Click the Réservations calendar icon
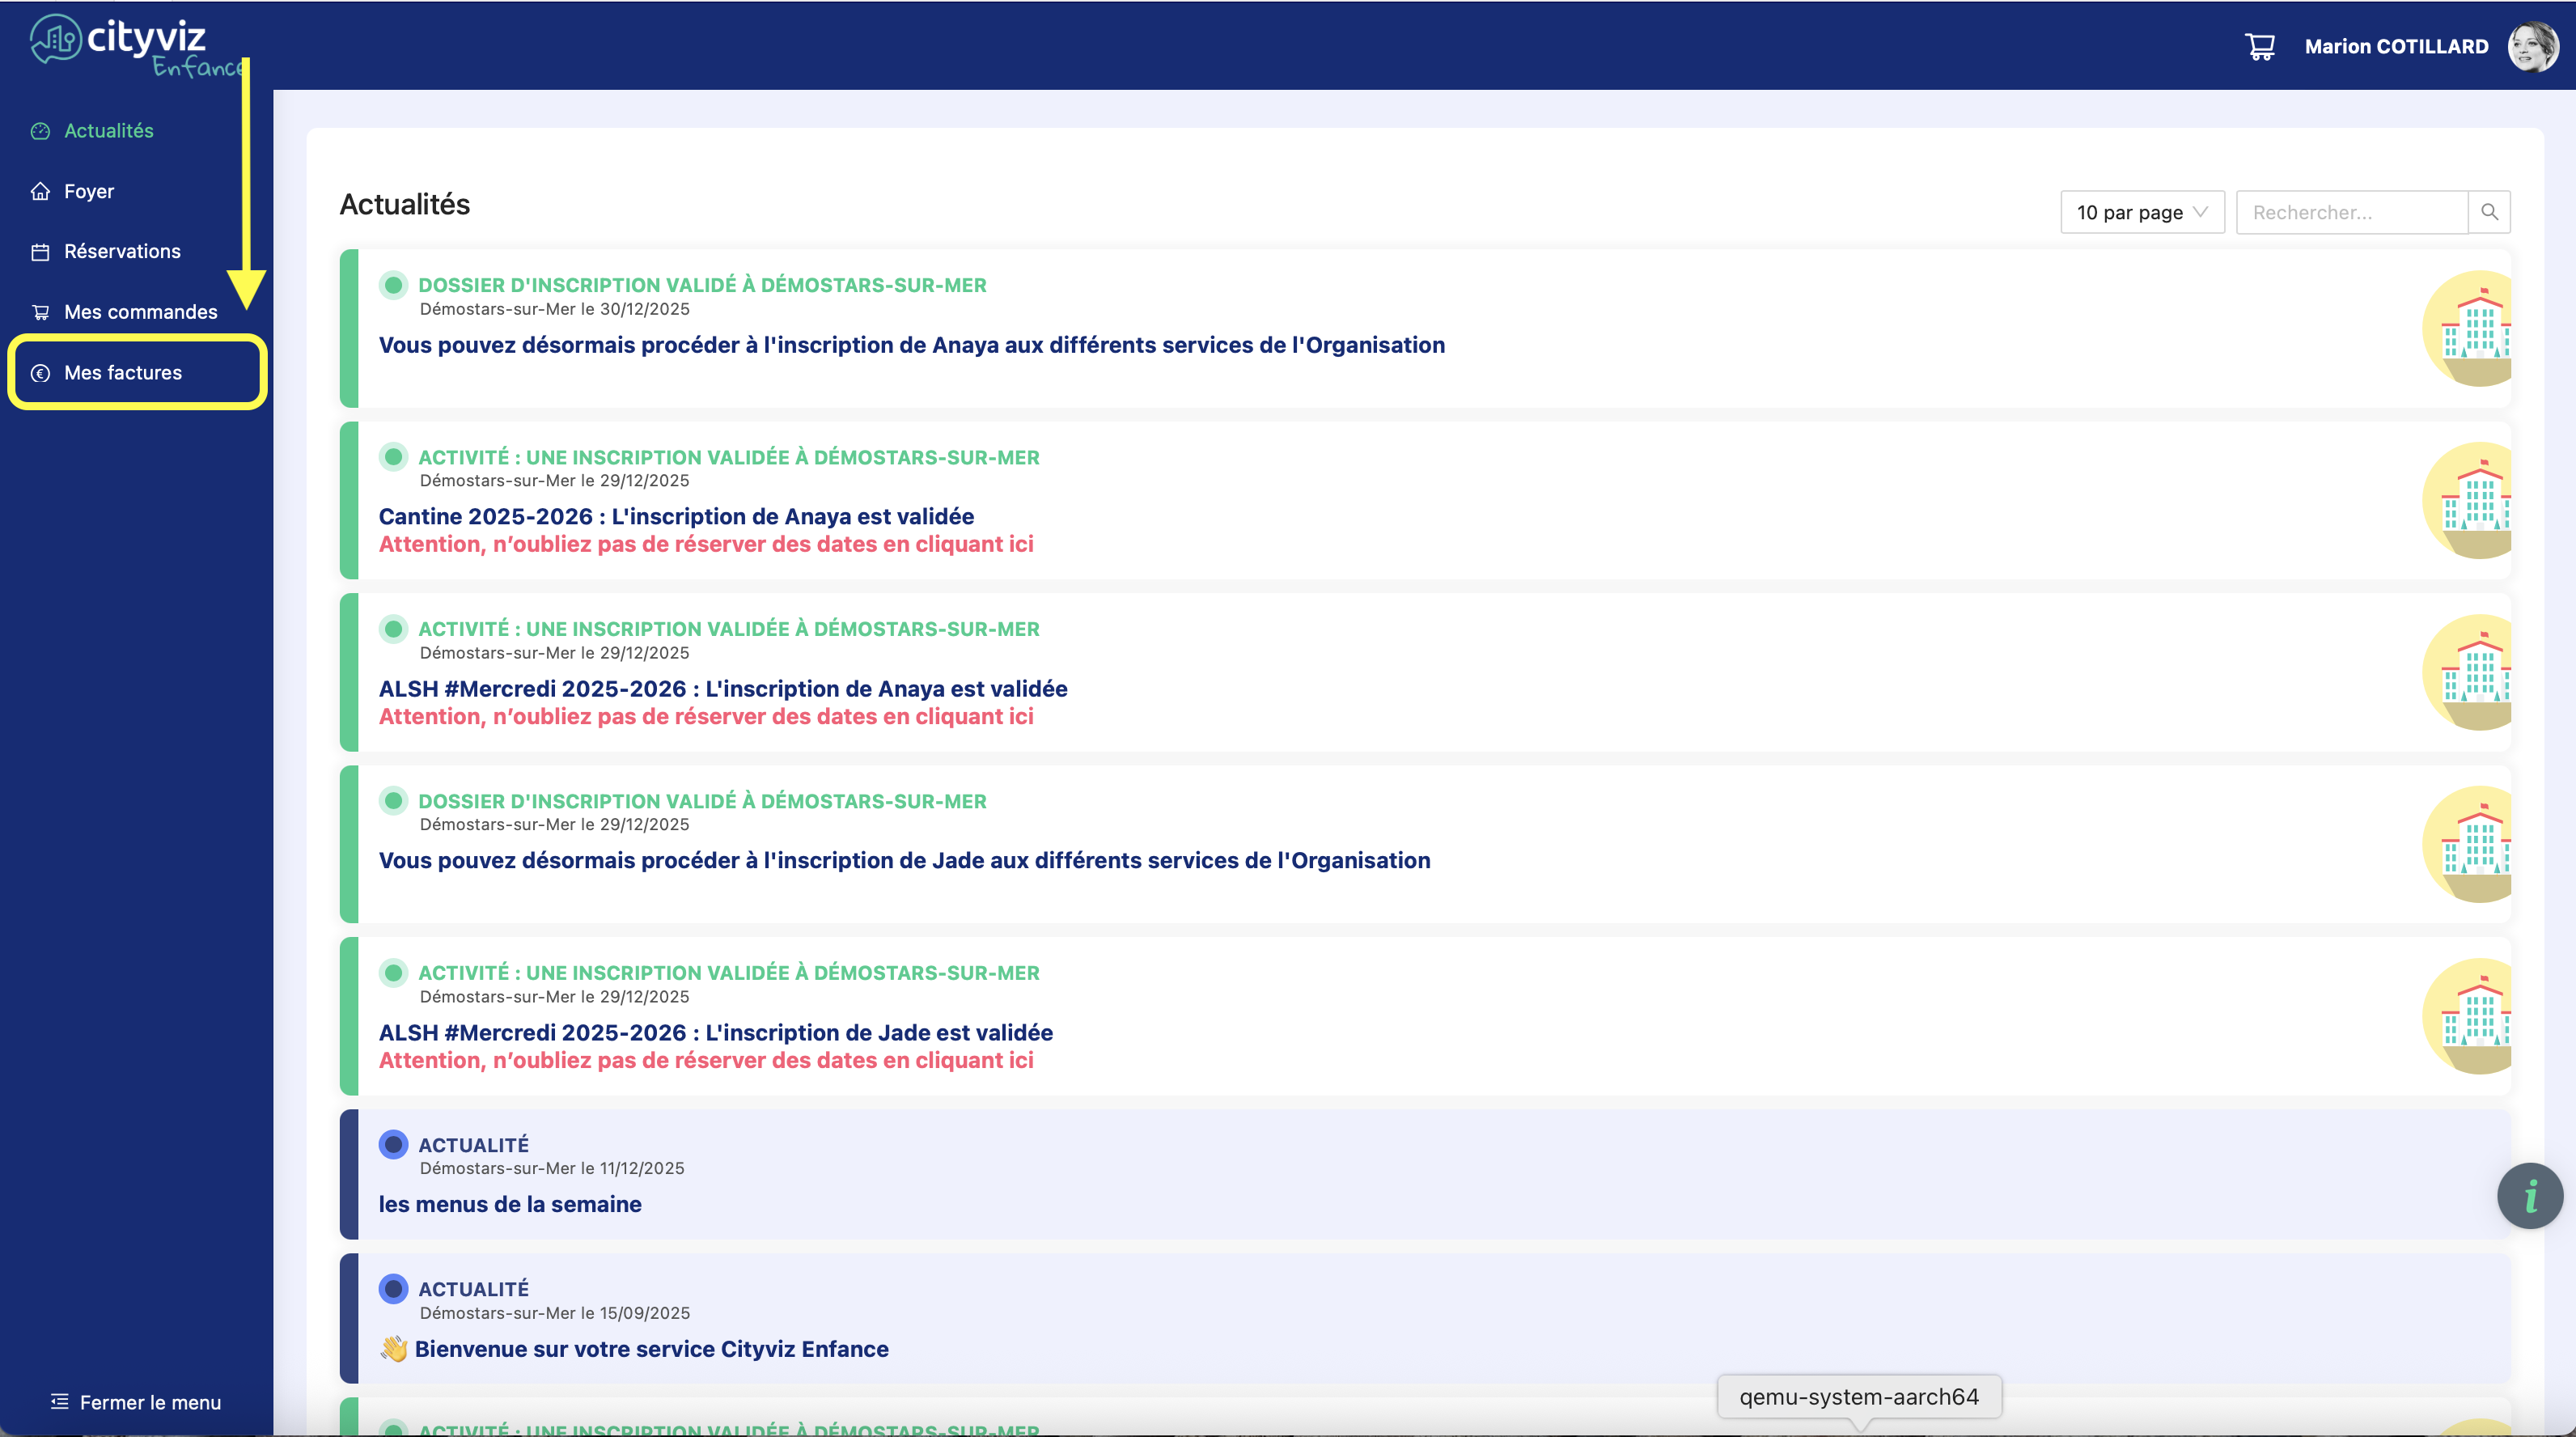 (40, 252)
